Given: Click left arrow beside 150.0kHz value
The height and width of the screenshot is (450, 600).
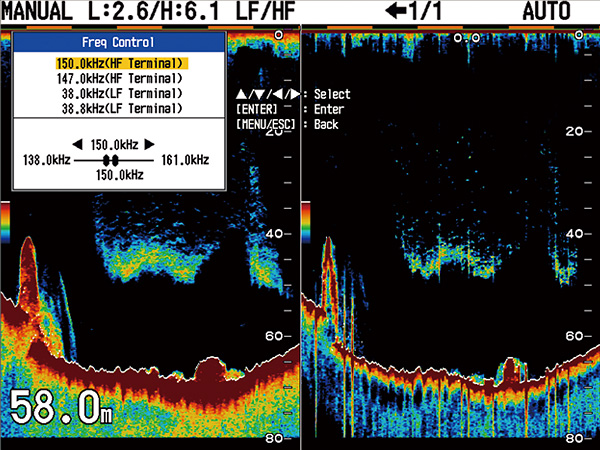Looking at the screenshot, I should [x=78, y=145].
